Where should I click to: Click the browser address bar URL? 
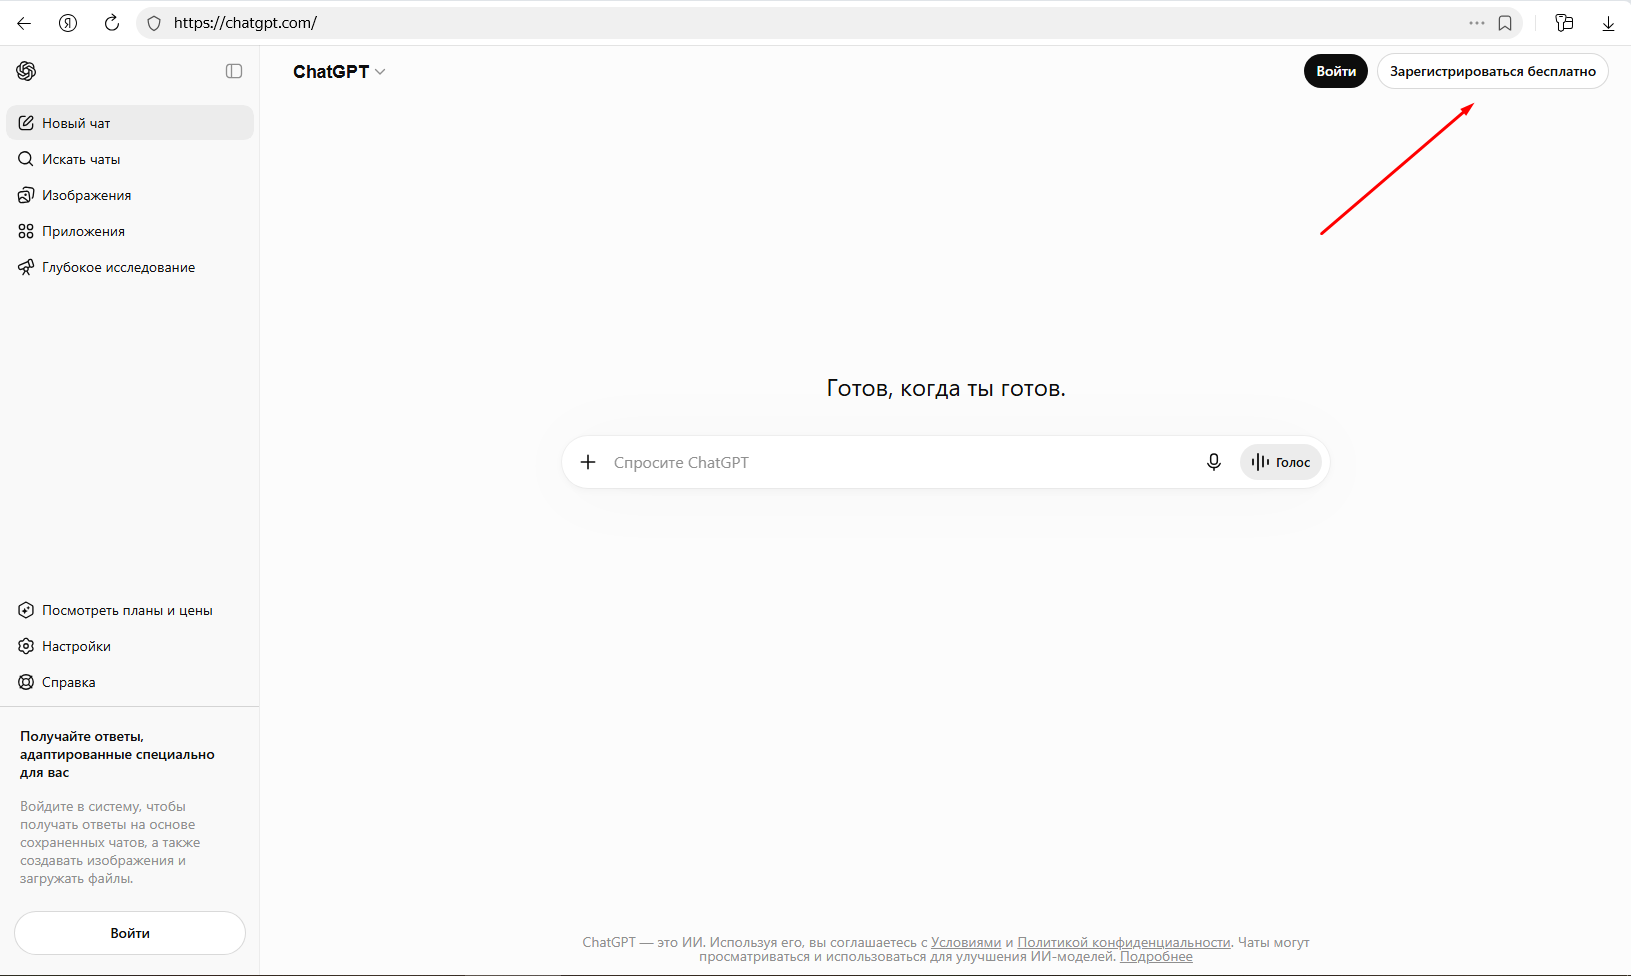[x=245, y=23]
